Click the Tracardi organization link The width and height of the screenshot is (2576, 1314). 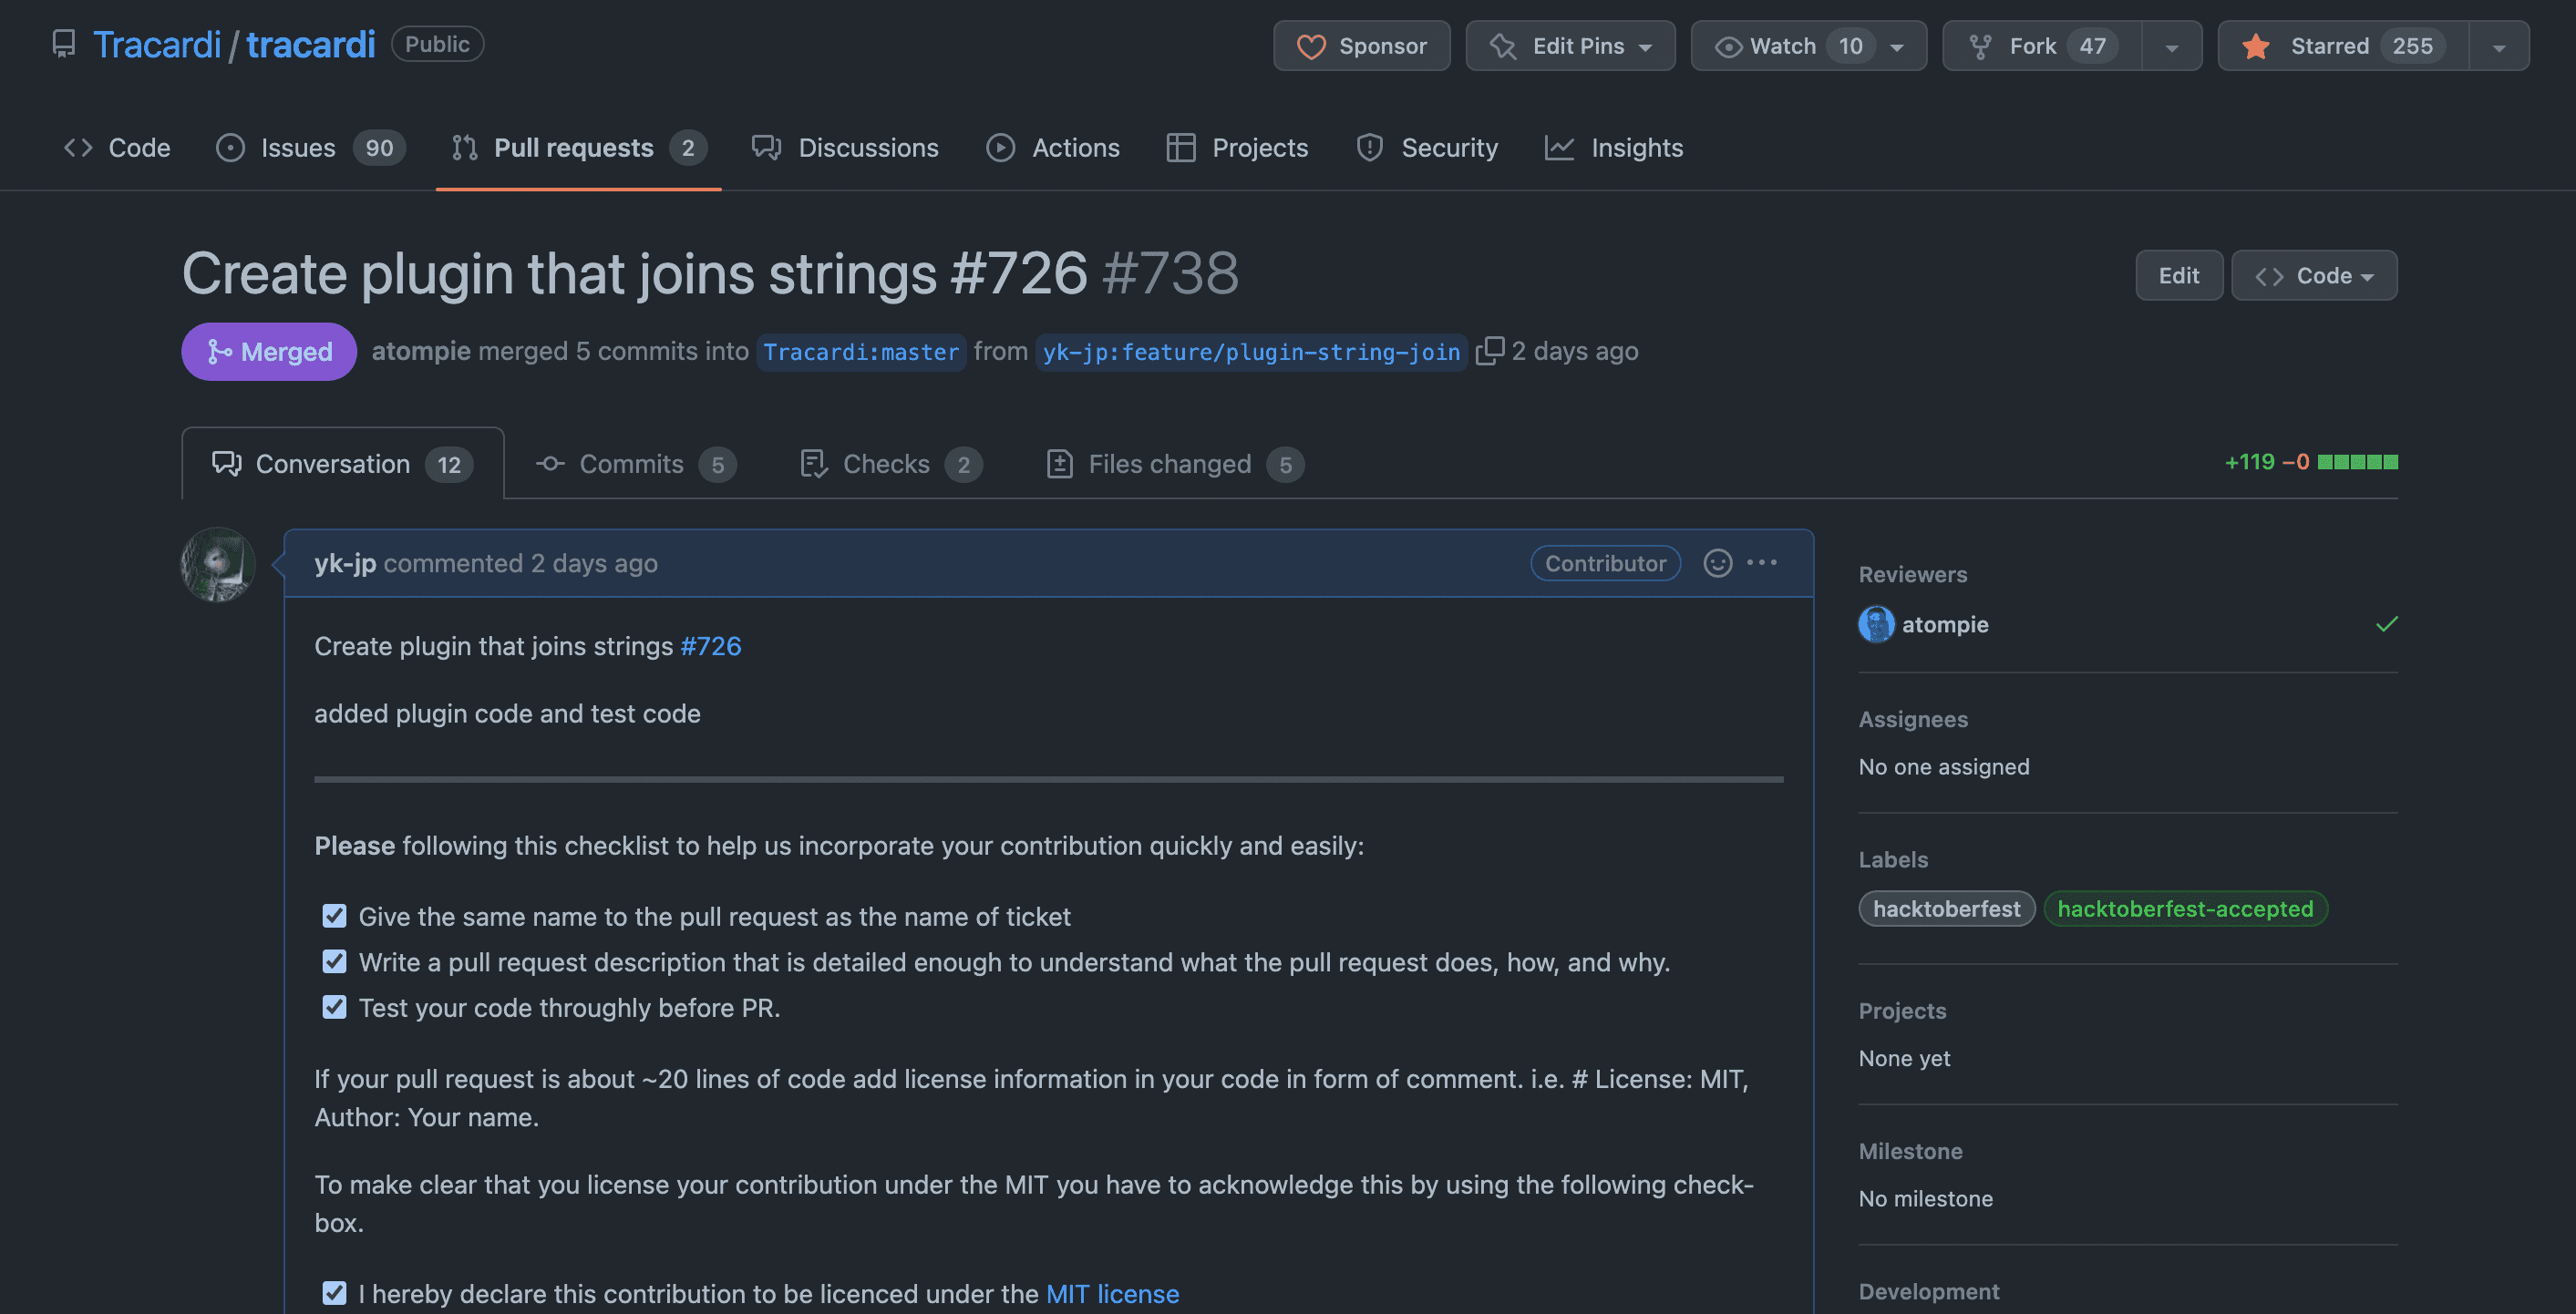[x=157, y=45]
